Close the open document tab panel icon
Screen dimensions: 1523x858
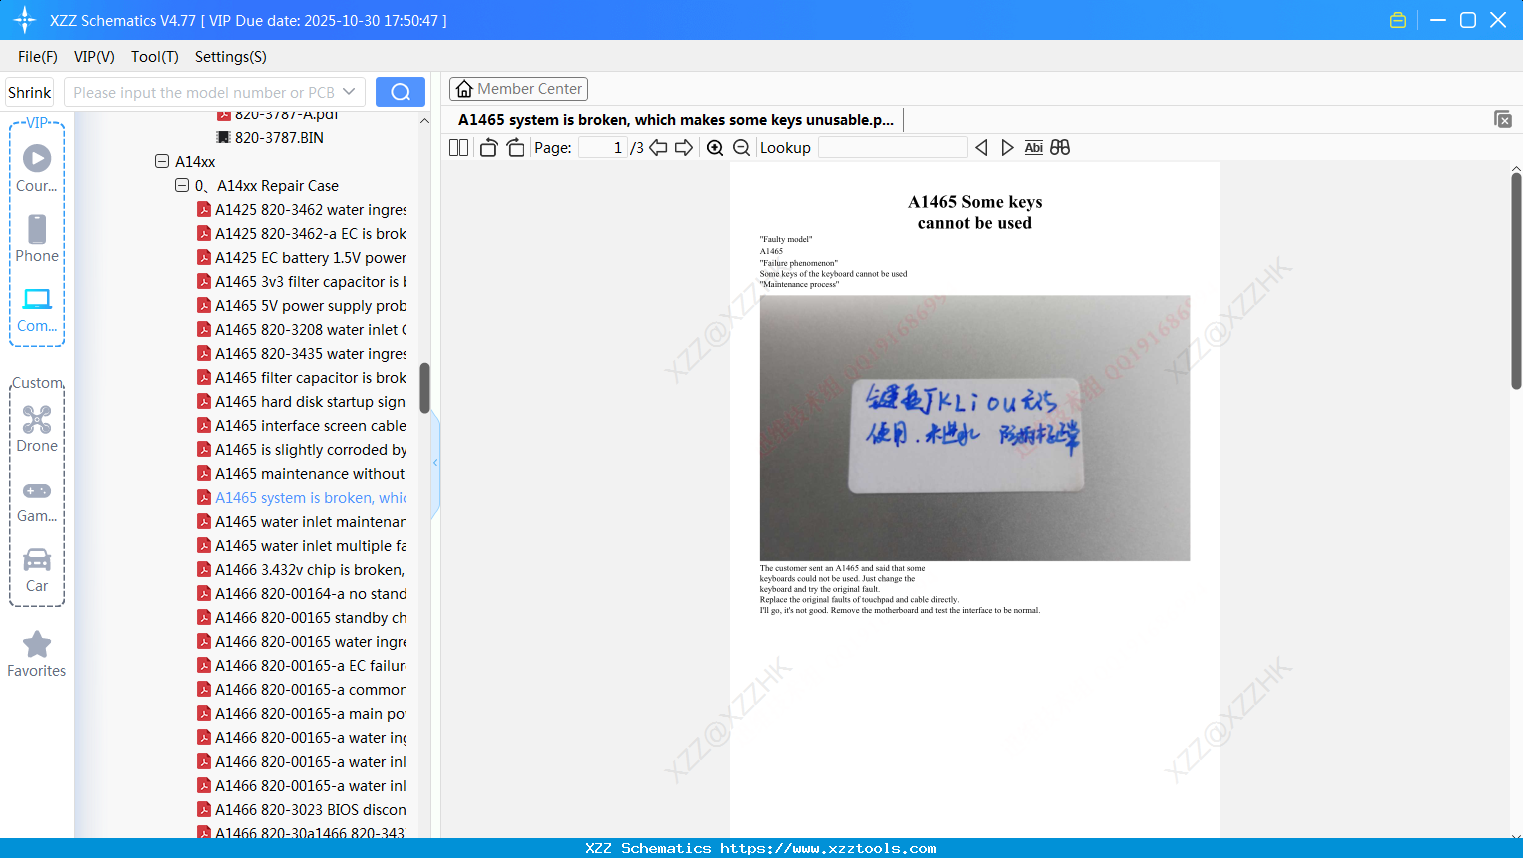tap(1503, 119)
